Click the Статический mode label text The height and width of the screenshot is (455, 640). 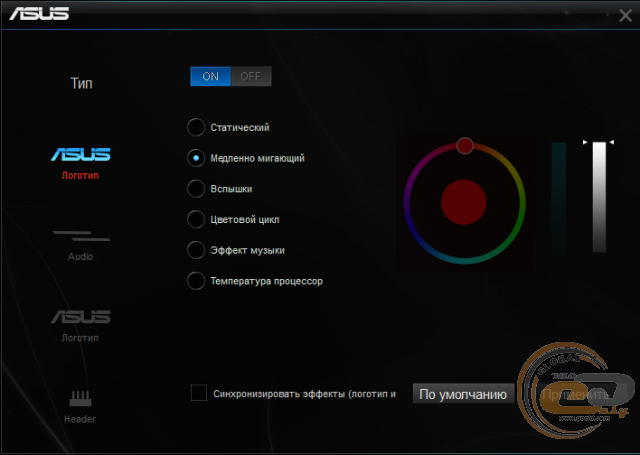[x=240, y=127]
